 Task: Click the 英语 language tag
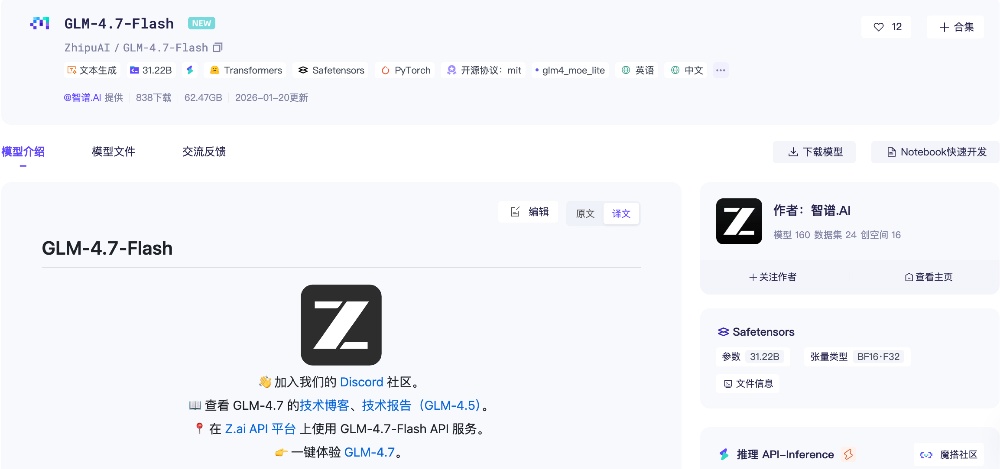point(638,70)
